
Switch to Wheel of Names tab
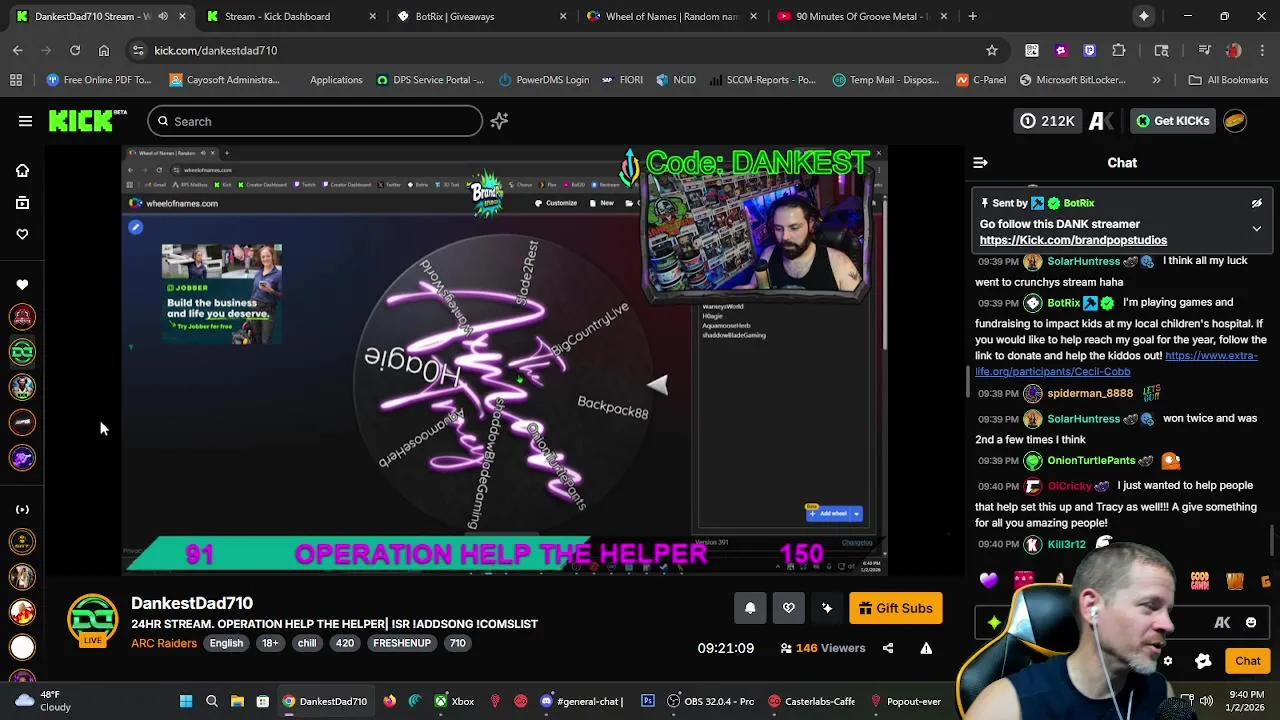click(x=671, y=16)
